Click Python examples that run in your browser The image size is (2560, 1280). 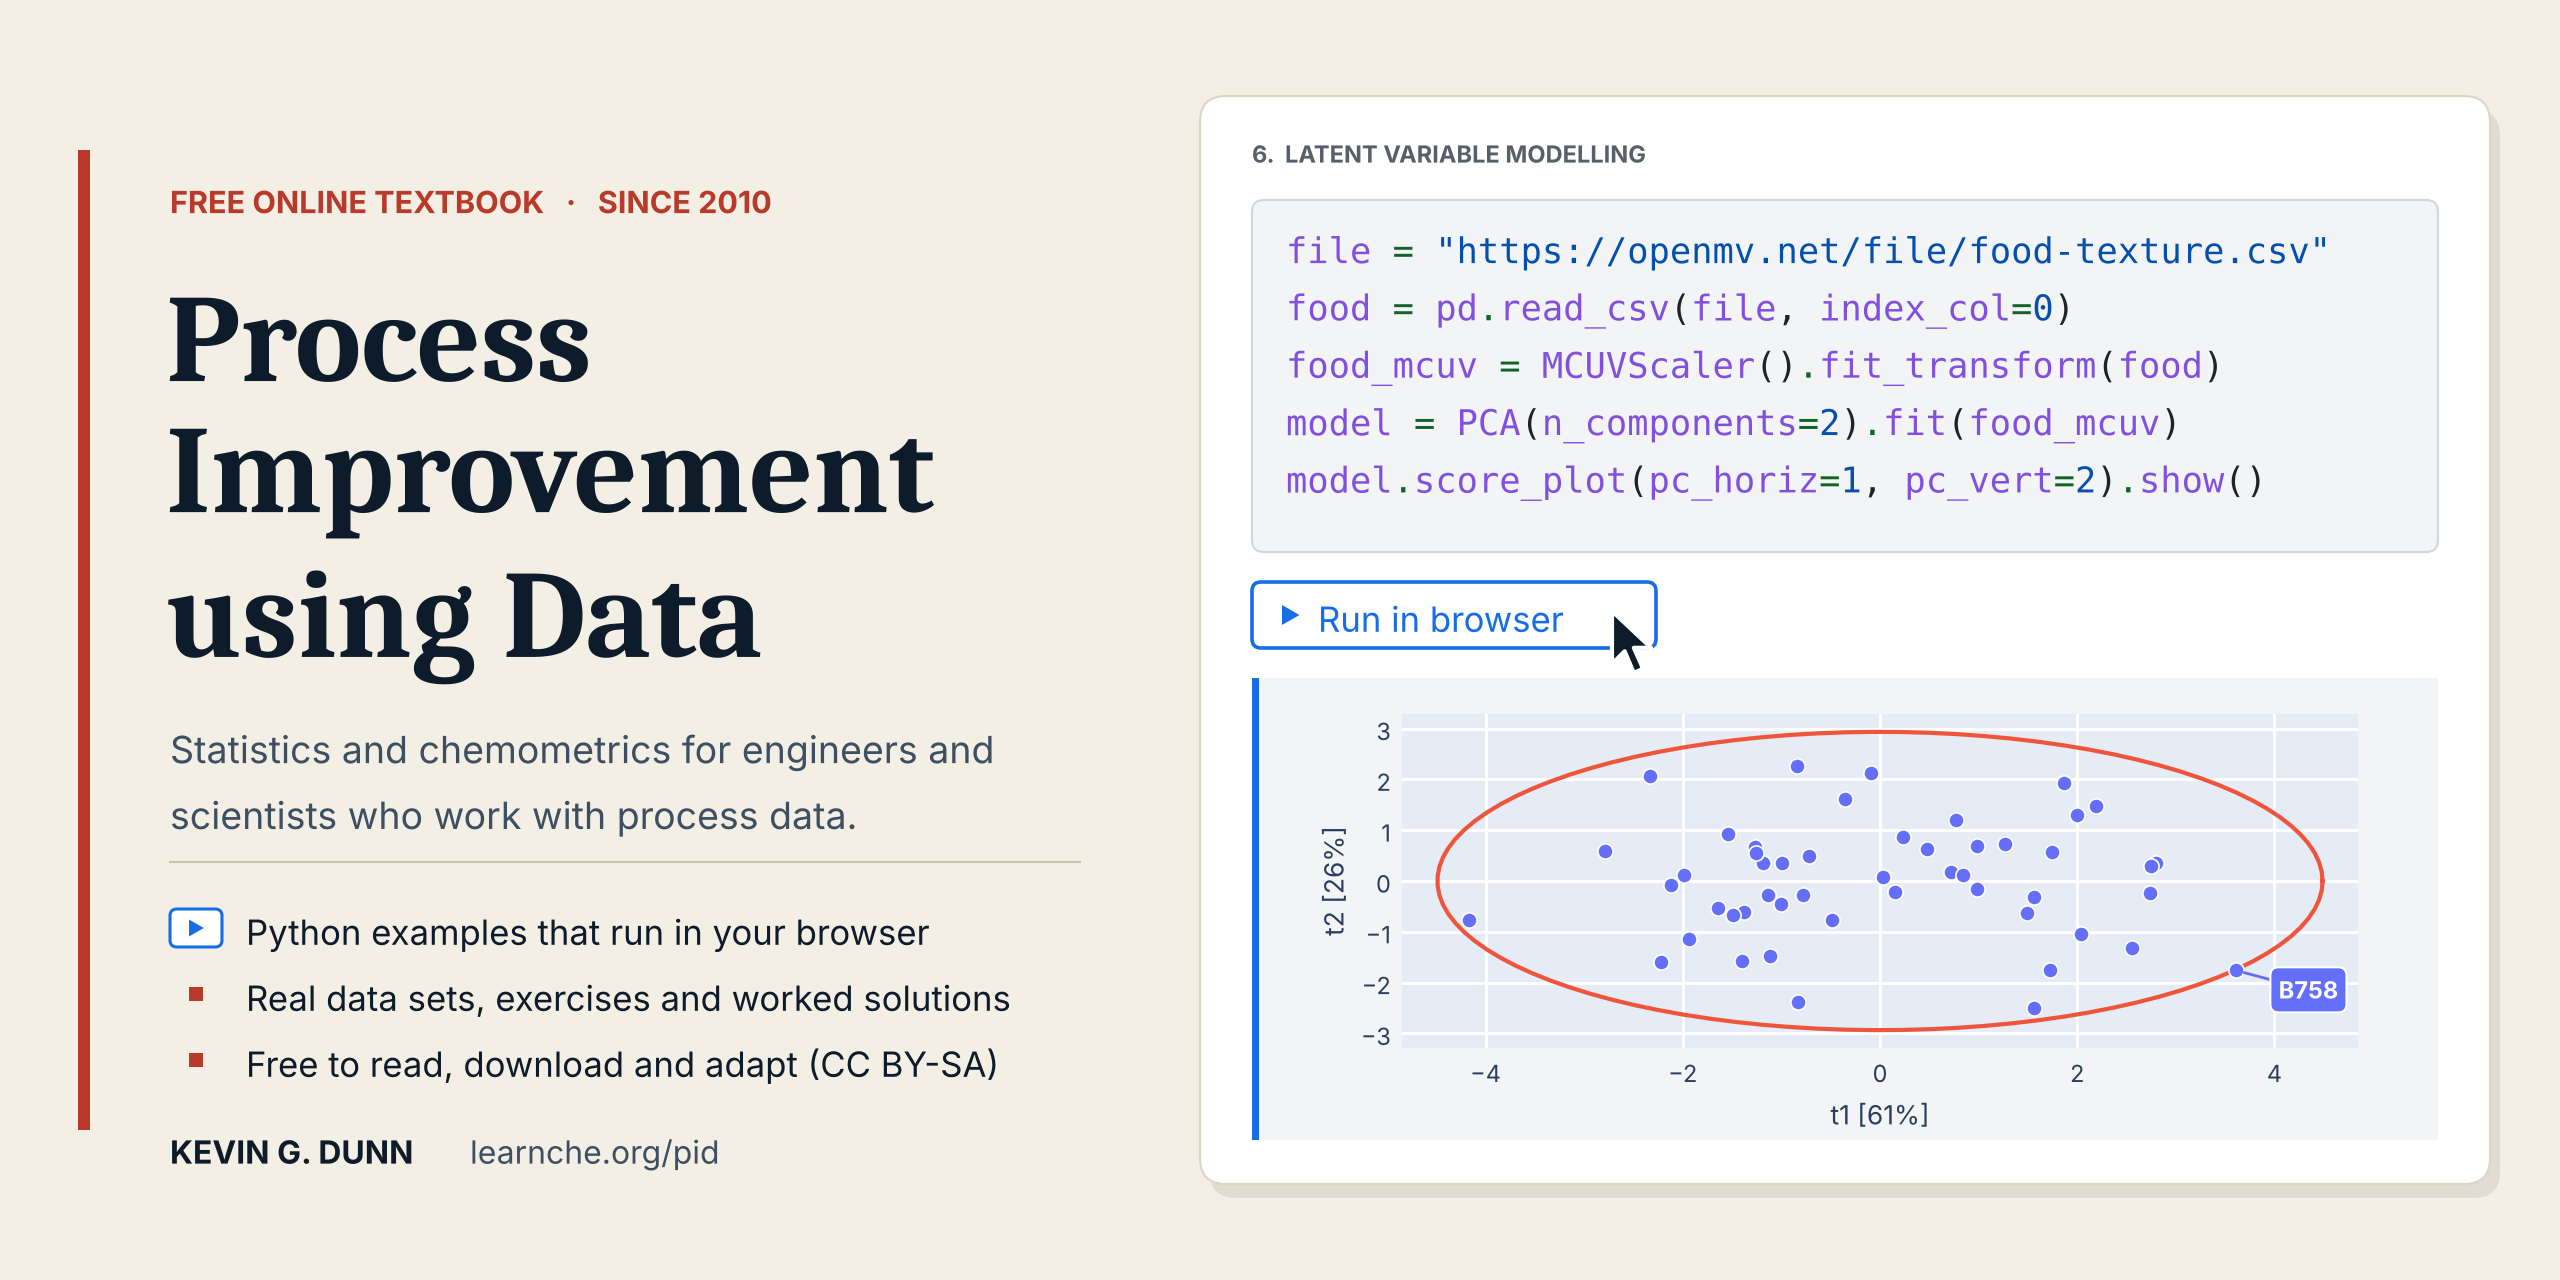(588, 932)
